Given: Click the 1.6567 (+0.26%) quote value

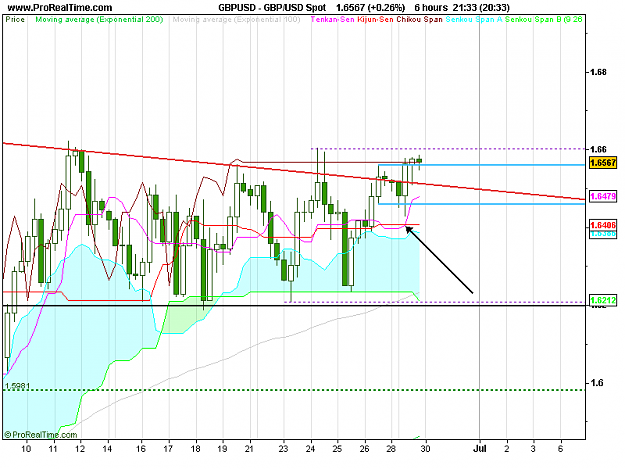Looking at the screenshot, I should (370, 8).
